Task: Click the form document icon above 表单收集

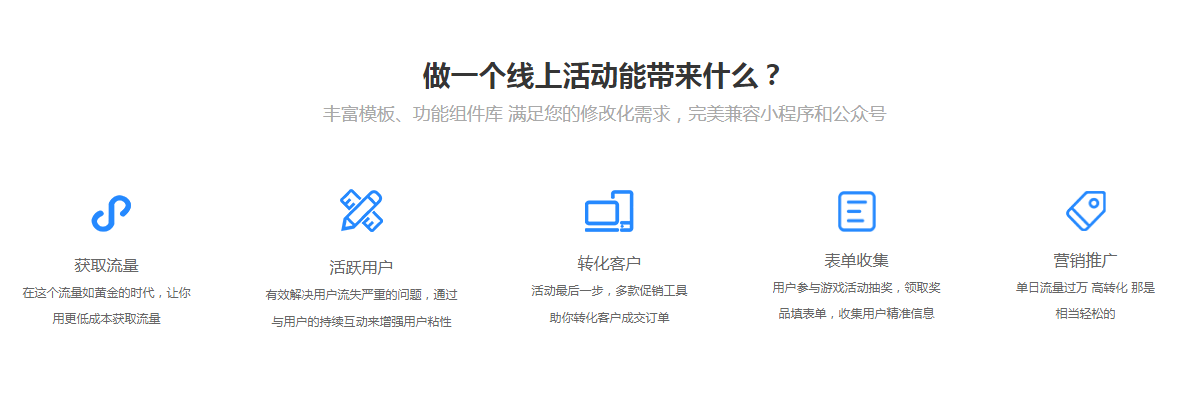Action: click(x=856, y=212)
